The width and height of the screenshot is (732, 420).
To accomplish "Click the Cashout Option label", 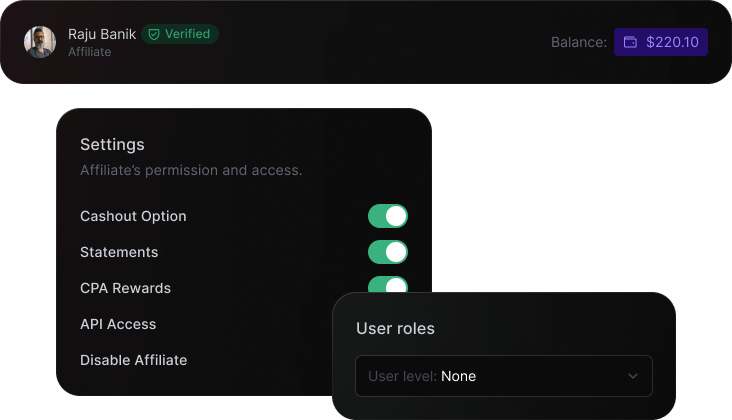I will [133, 216].
